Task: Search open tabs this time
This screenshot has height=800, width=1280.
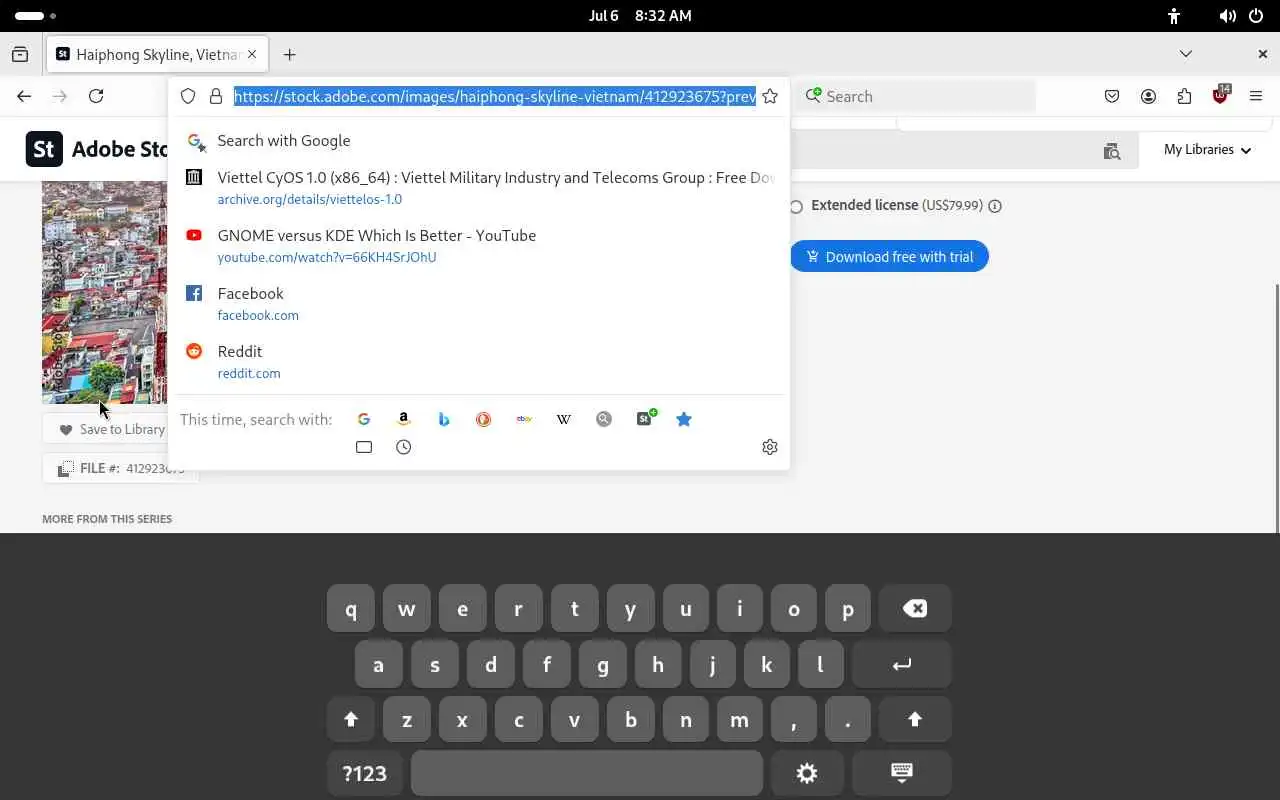Action: [x=364, y=447]
